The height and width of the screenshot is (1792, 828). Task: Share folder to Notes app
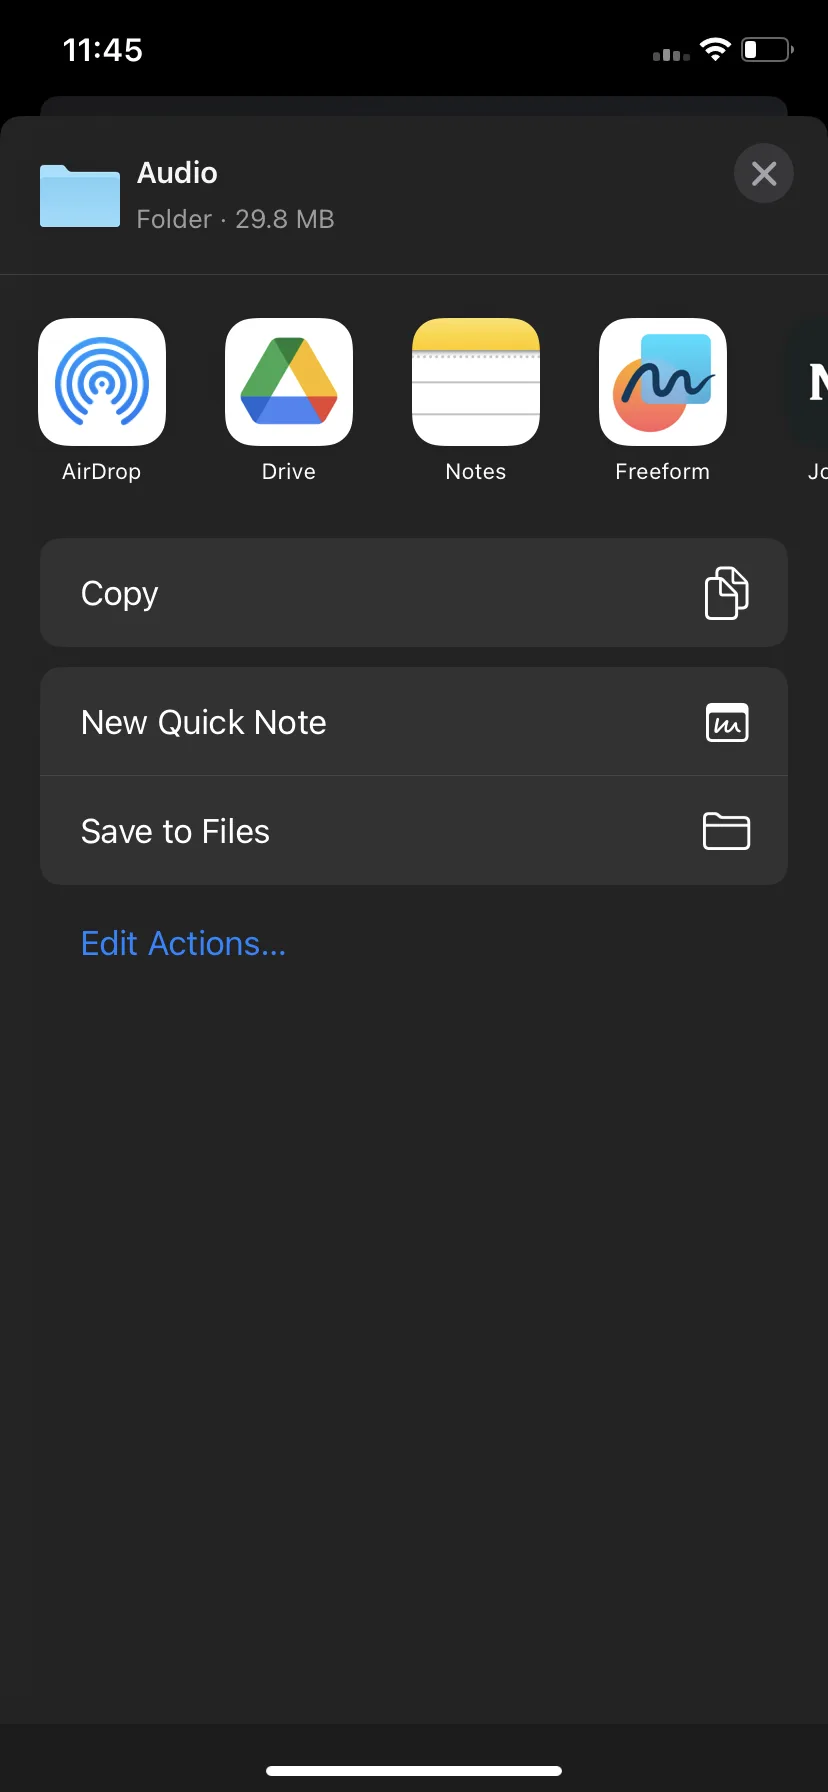(476, 382)
